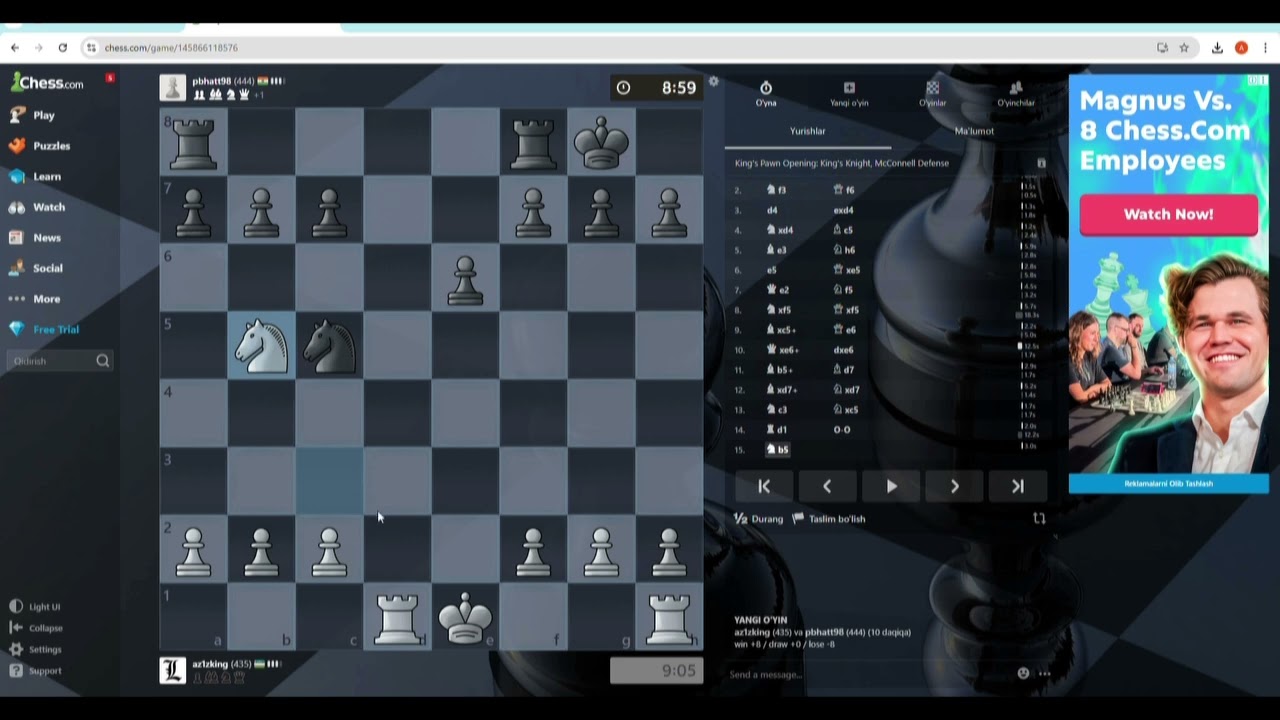Viewport: 1280px width, 720px height.
Task: Click the browser back arrow
Action: pyautogui.click(x=15, y=47)
